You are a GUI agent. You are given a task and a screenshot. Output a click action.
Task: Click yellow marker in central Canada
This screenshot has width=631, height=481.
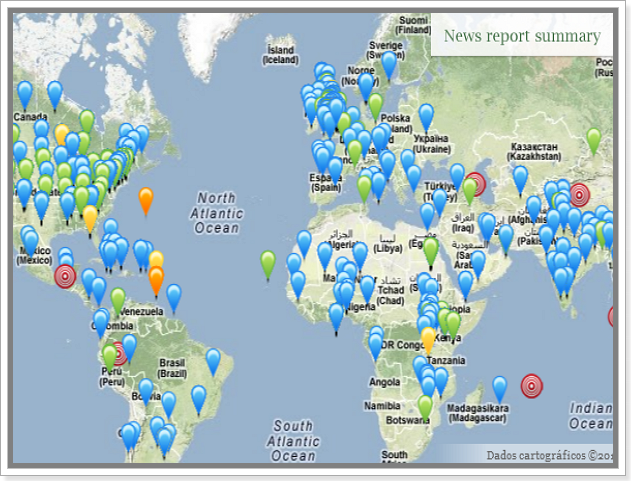(62, 133)
